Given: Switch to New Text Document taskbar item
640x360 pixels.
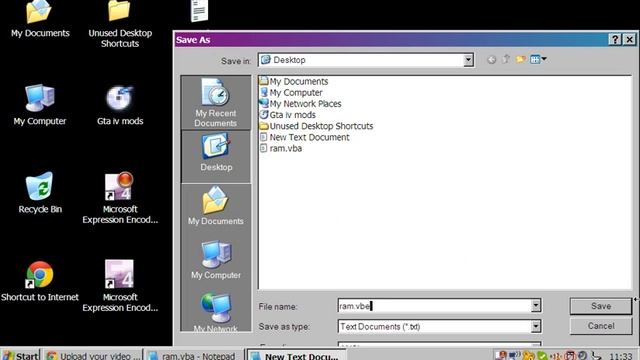Looking at the screenshot, I should pyautogui.click(x=296, y=355).
